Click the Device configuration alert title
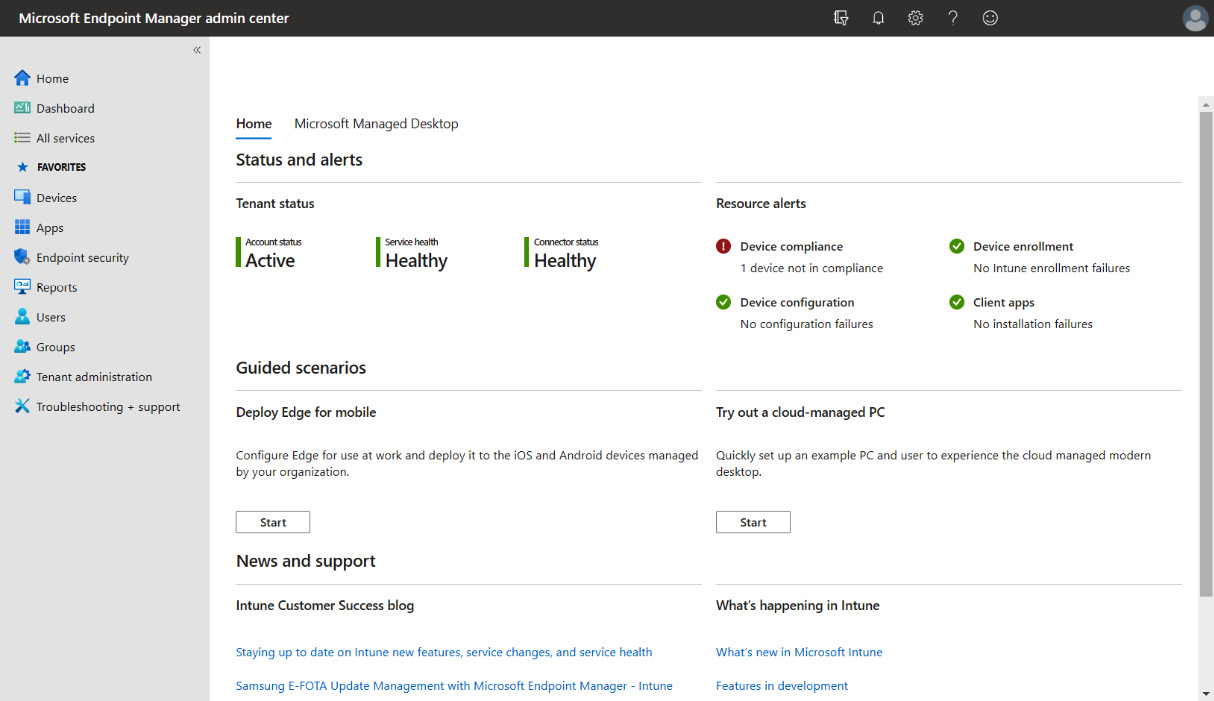 click(x=797, y=302)
